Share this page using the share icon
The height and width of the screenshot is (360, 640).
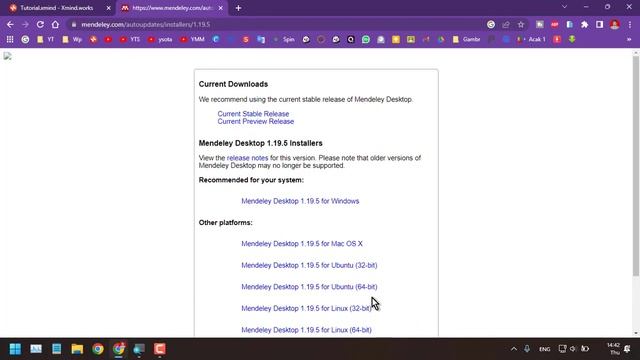point(506,24)
